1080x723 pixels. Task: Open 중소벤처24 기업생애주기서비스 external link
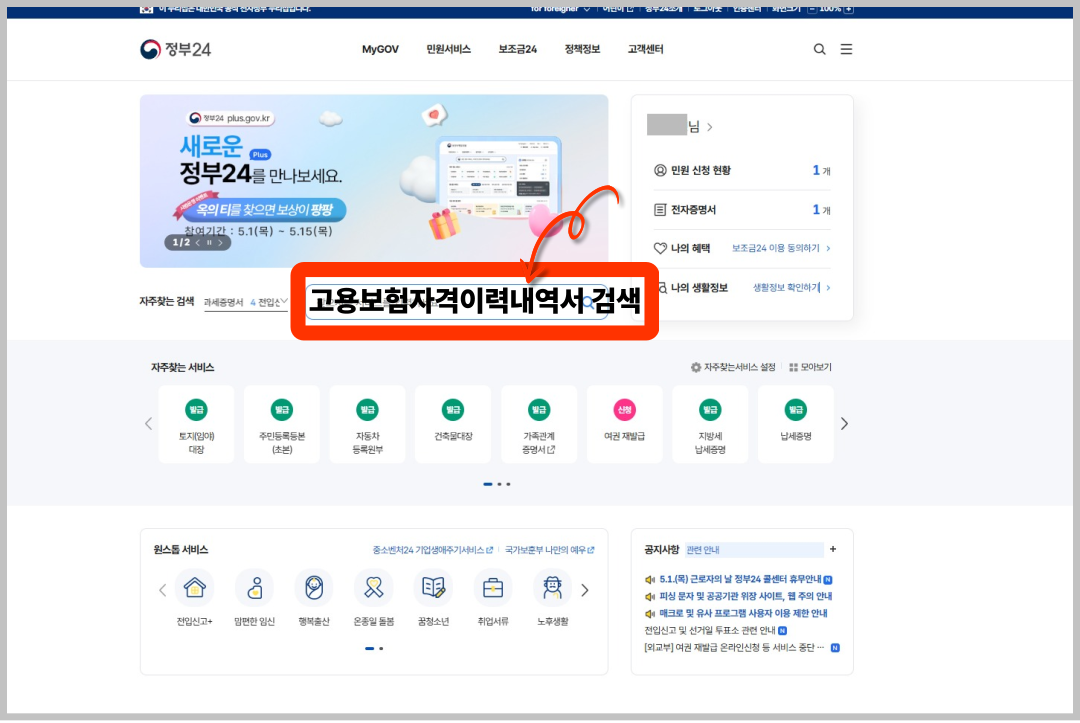433,549
